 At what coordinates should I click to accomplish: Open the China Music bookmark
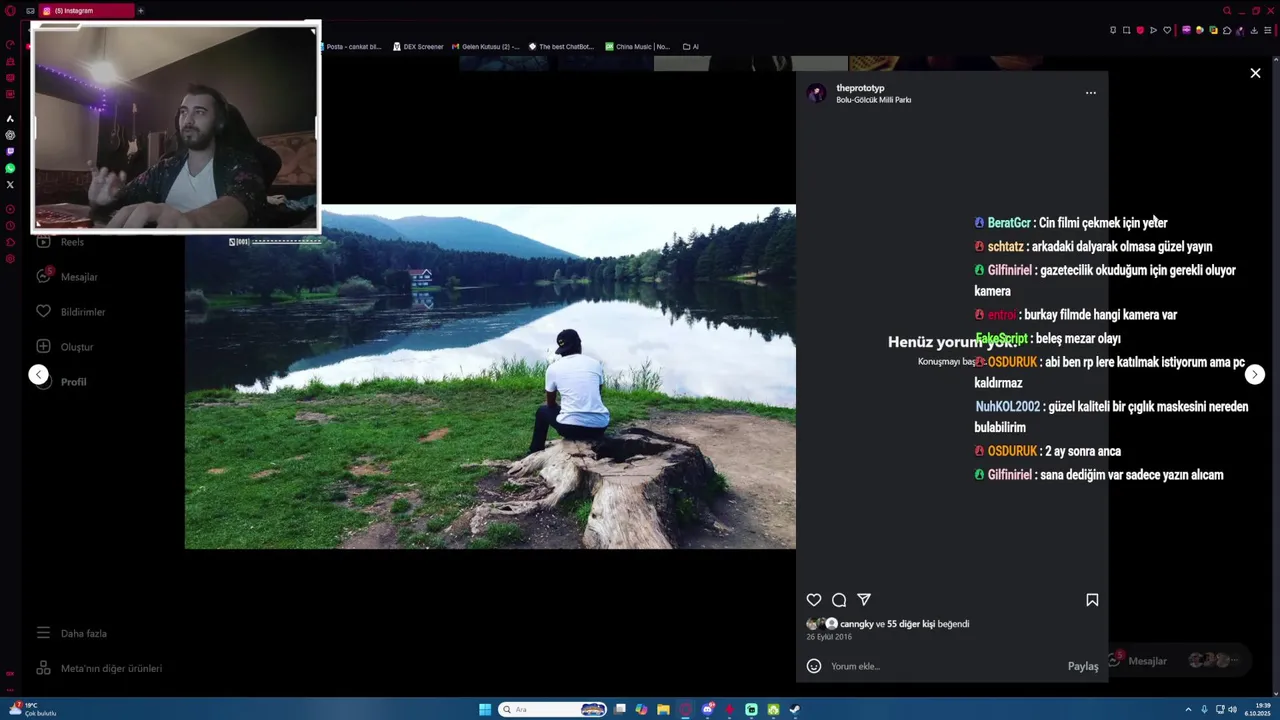coord(637,46)
